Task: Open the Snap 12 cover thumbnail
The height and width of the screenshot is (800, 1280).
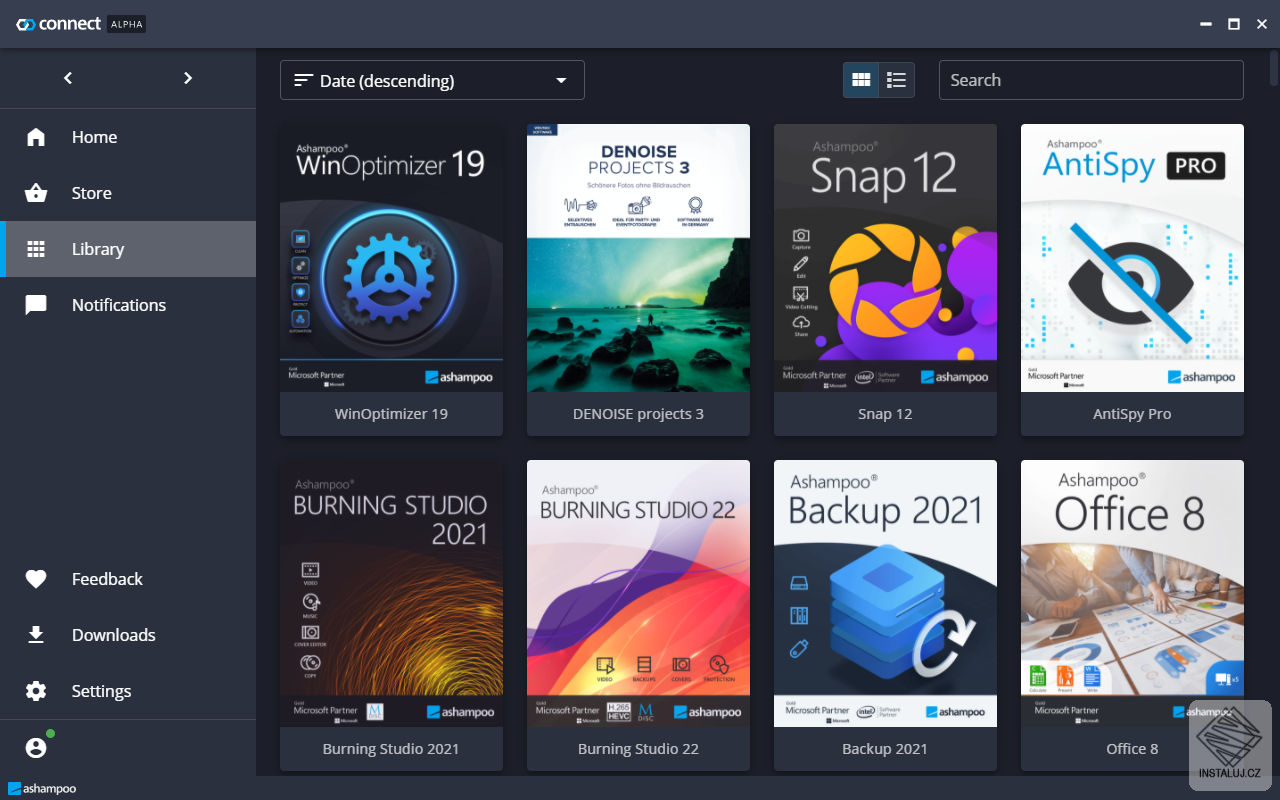Action: [x=885, y=258]
